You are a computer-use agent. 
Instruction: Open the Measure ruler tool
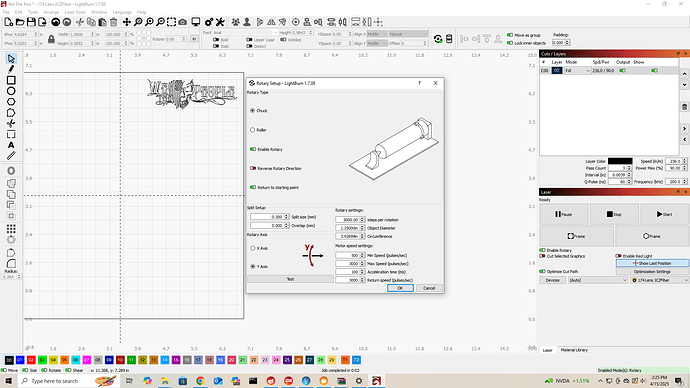point(11,156)
